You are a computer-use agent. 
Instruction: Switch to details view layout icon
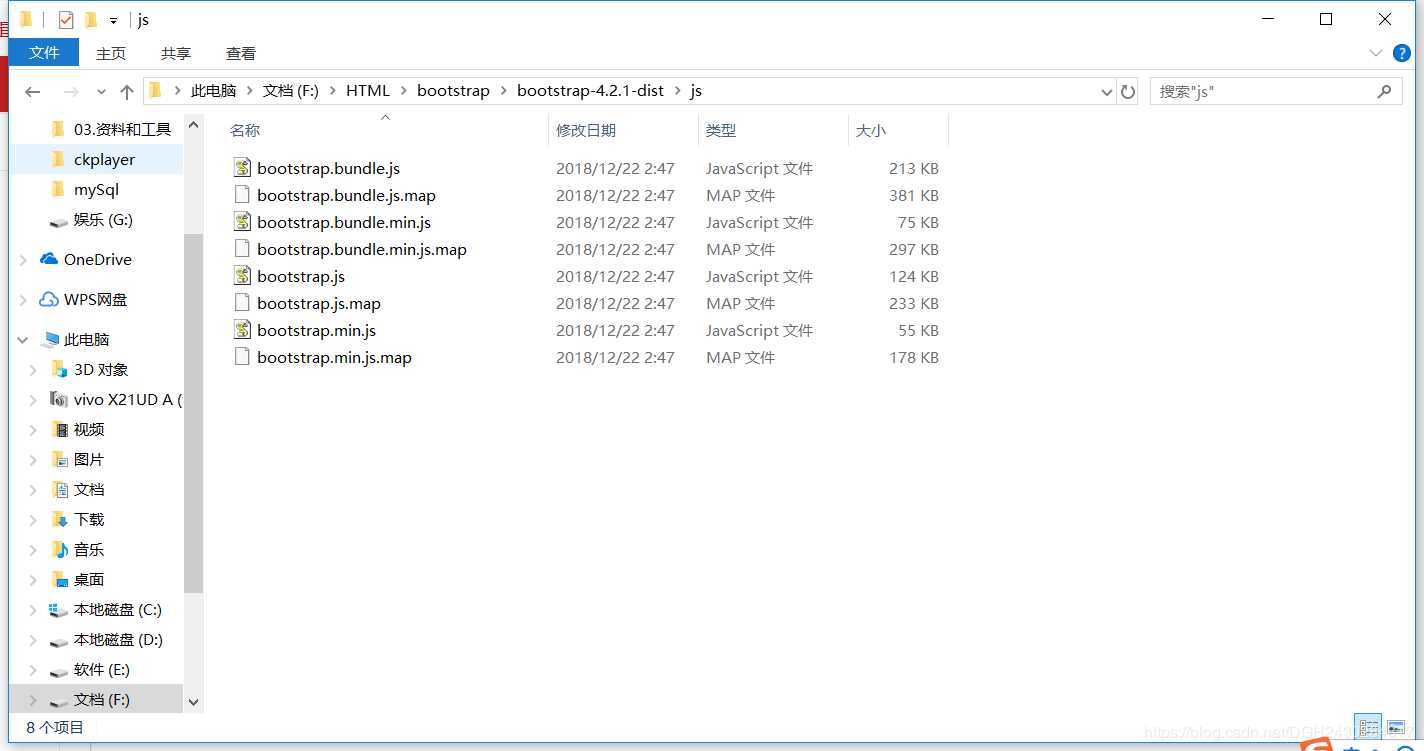point(1369,727)
